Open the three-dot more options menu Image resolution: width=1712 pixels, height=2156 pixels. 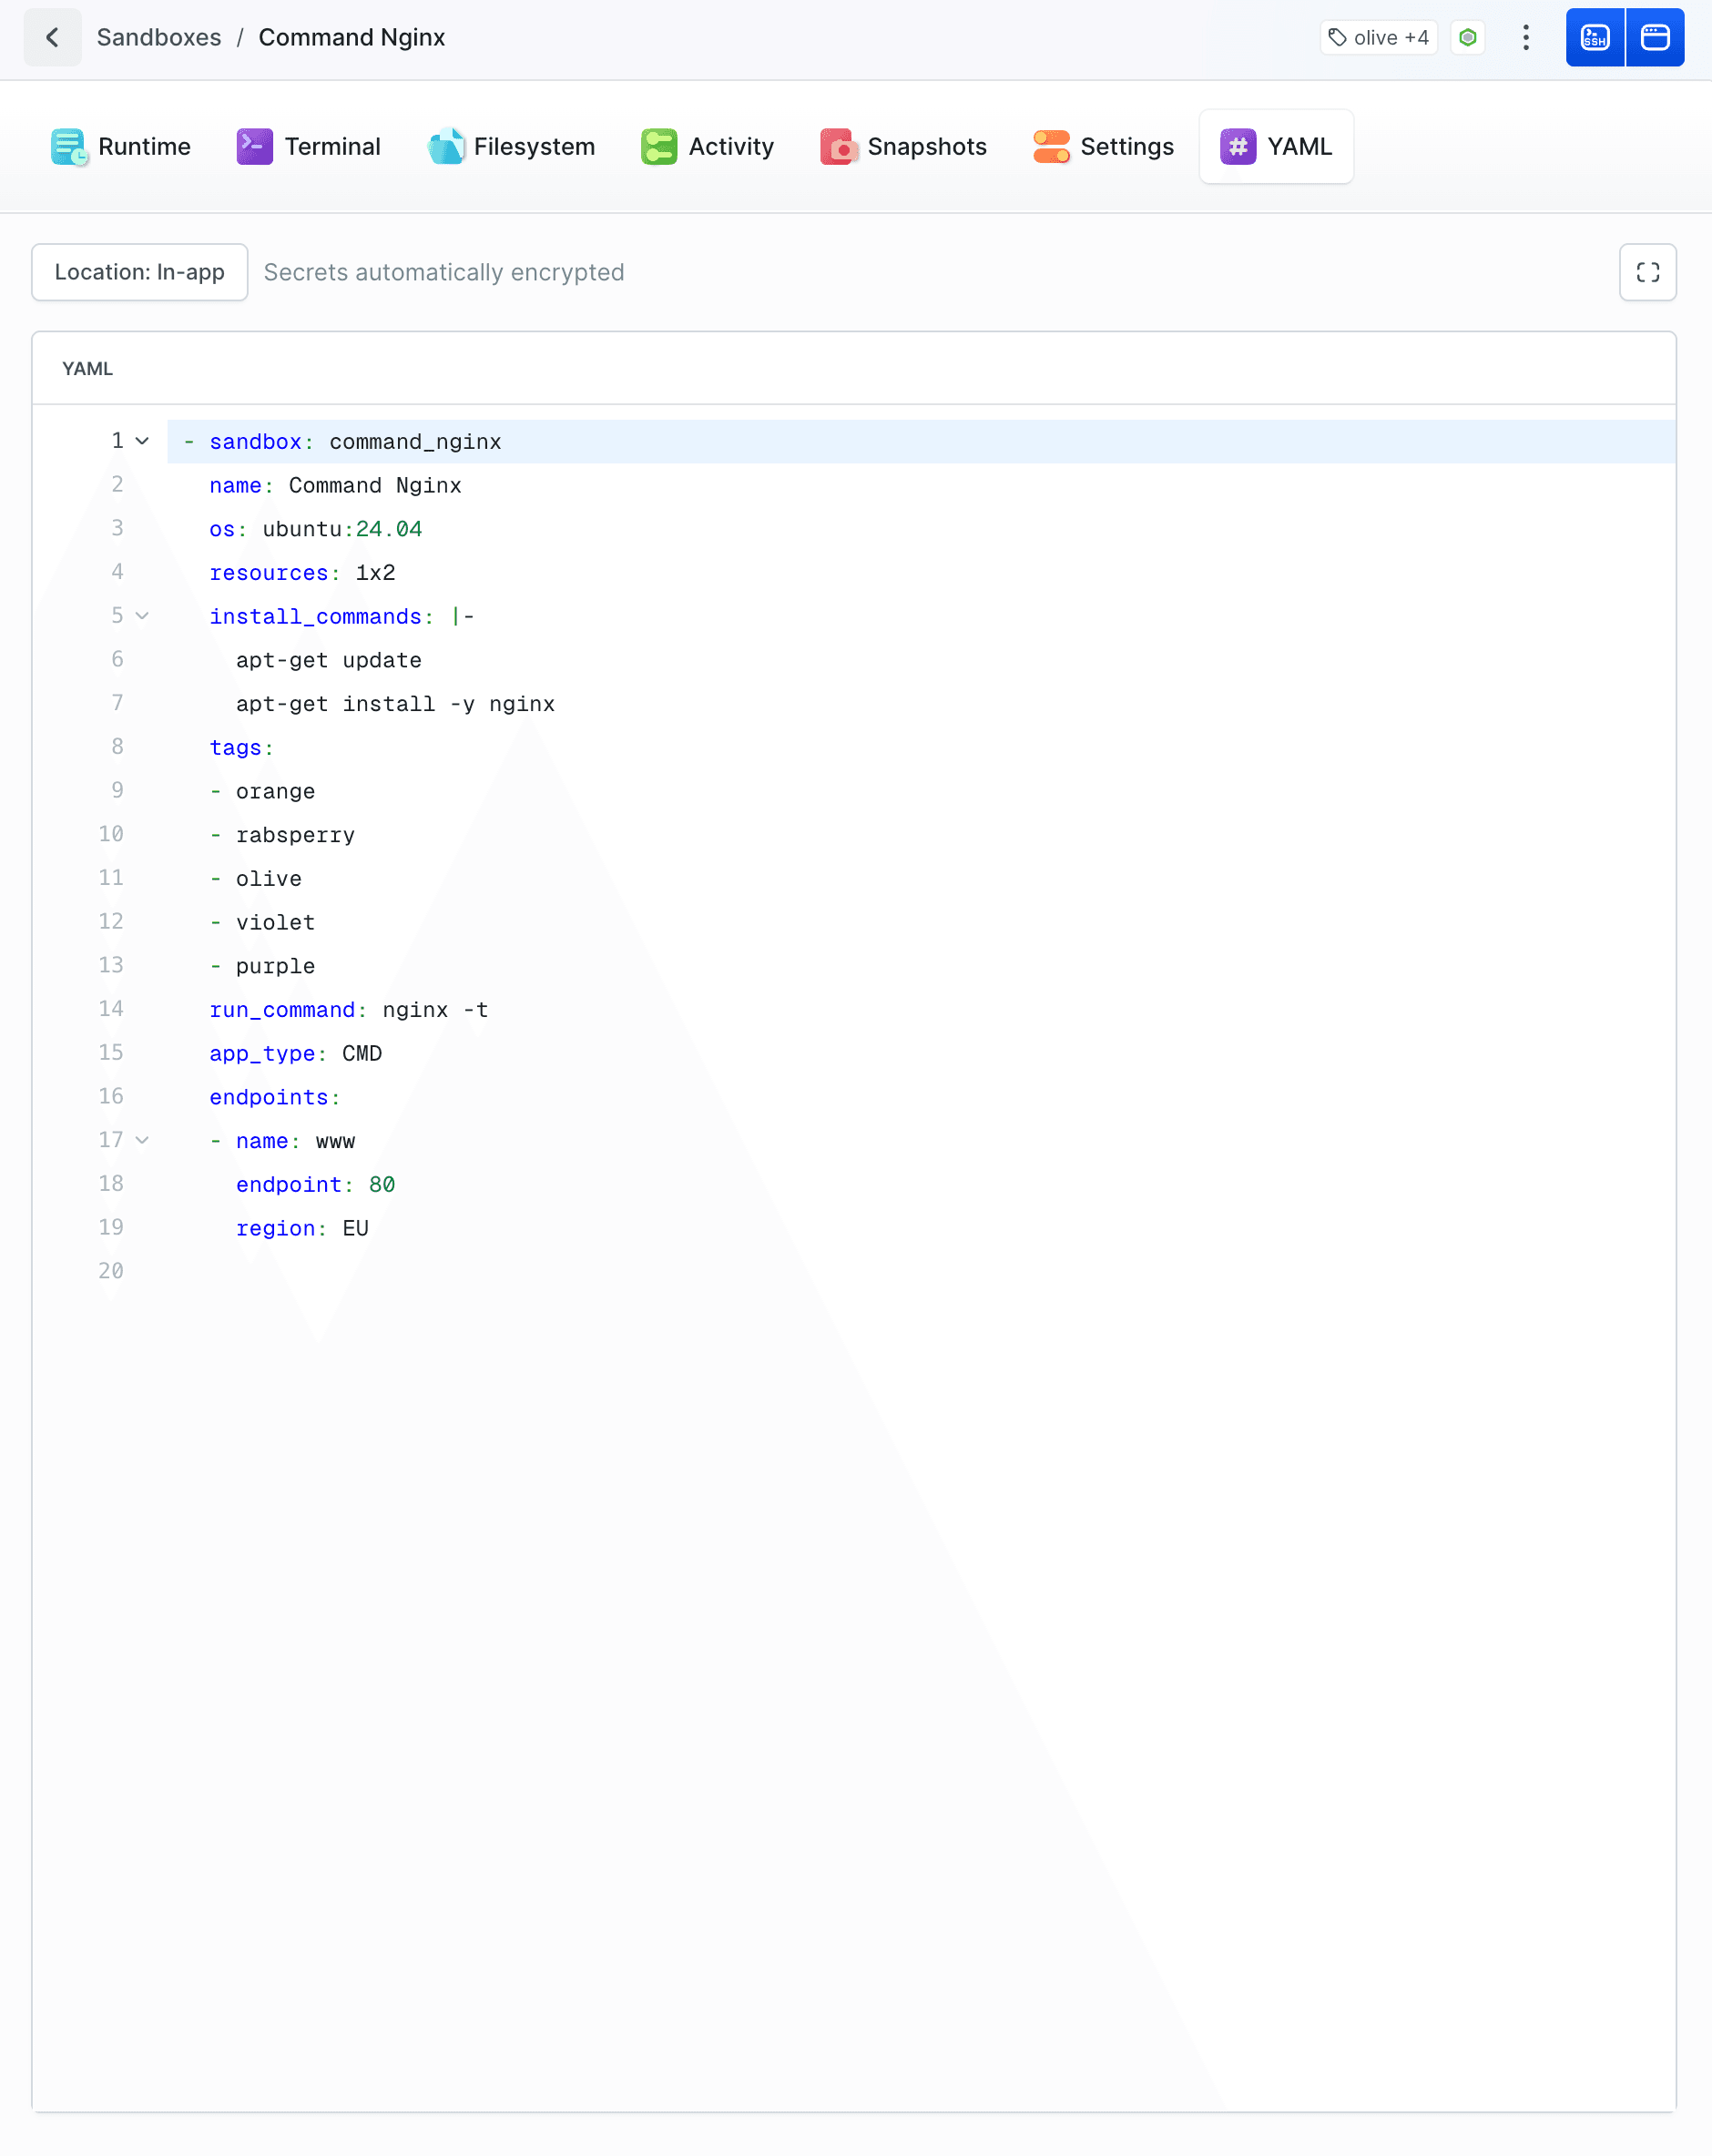point(1525,38)
